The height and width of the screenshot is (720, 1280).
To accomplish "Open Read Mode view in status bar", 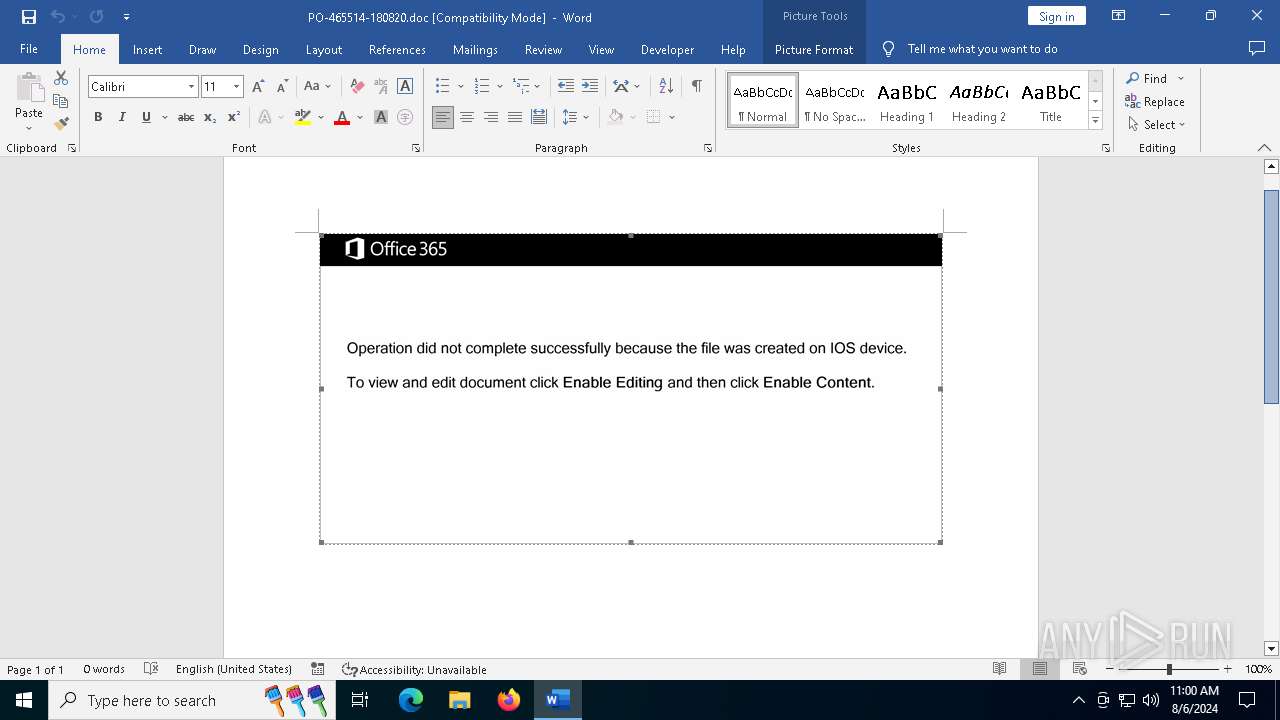I will click(x=1000, y=669).
